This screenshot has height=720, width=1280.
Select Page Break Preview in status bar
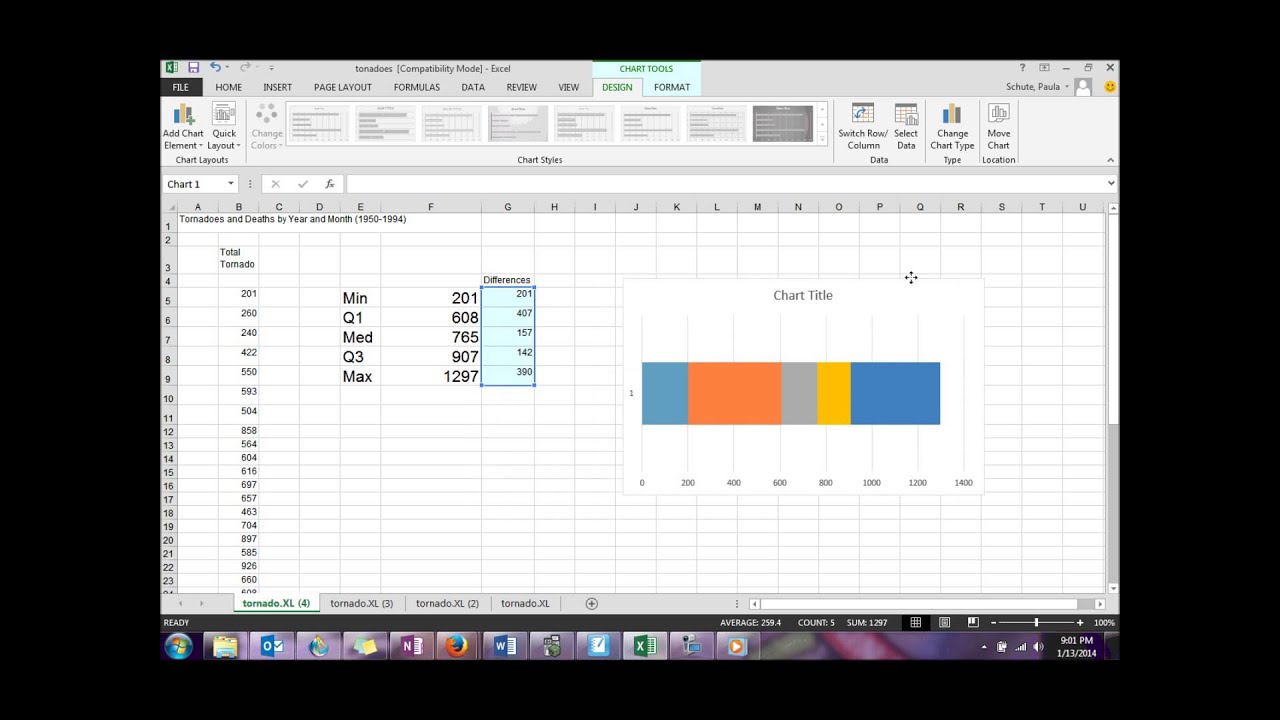point(973,622)
